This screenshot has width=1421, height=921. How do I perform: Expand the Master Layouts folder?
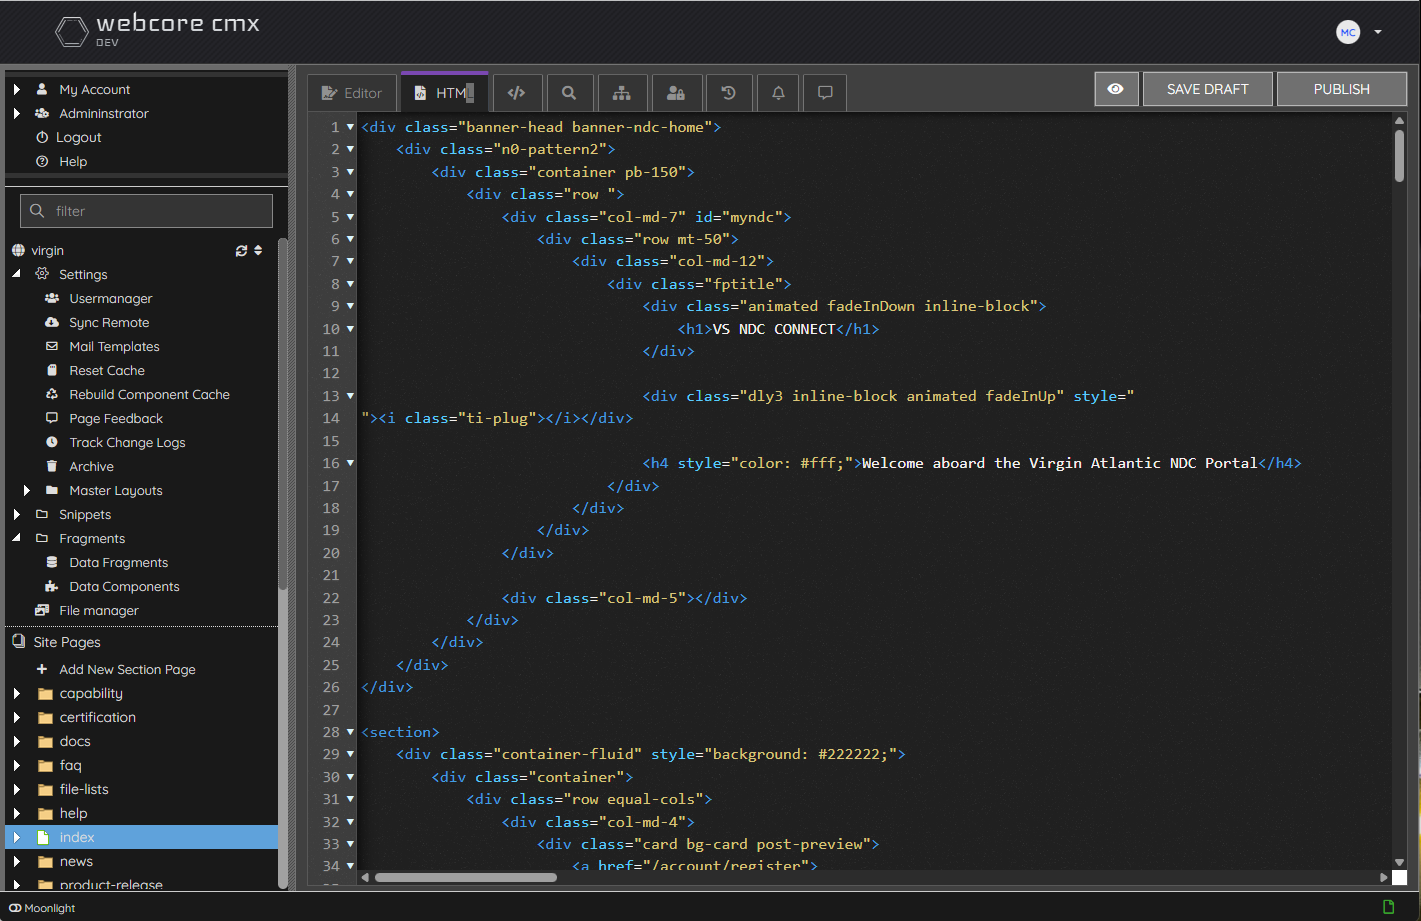coord(27,490)
